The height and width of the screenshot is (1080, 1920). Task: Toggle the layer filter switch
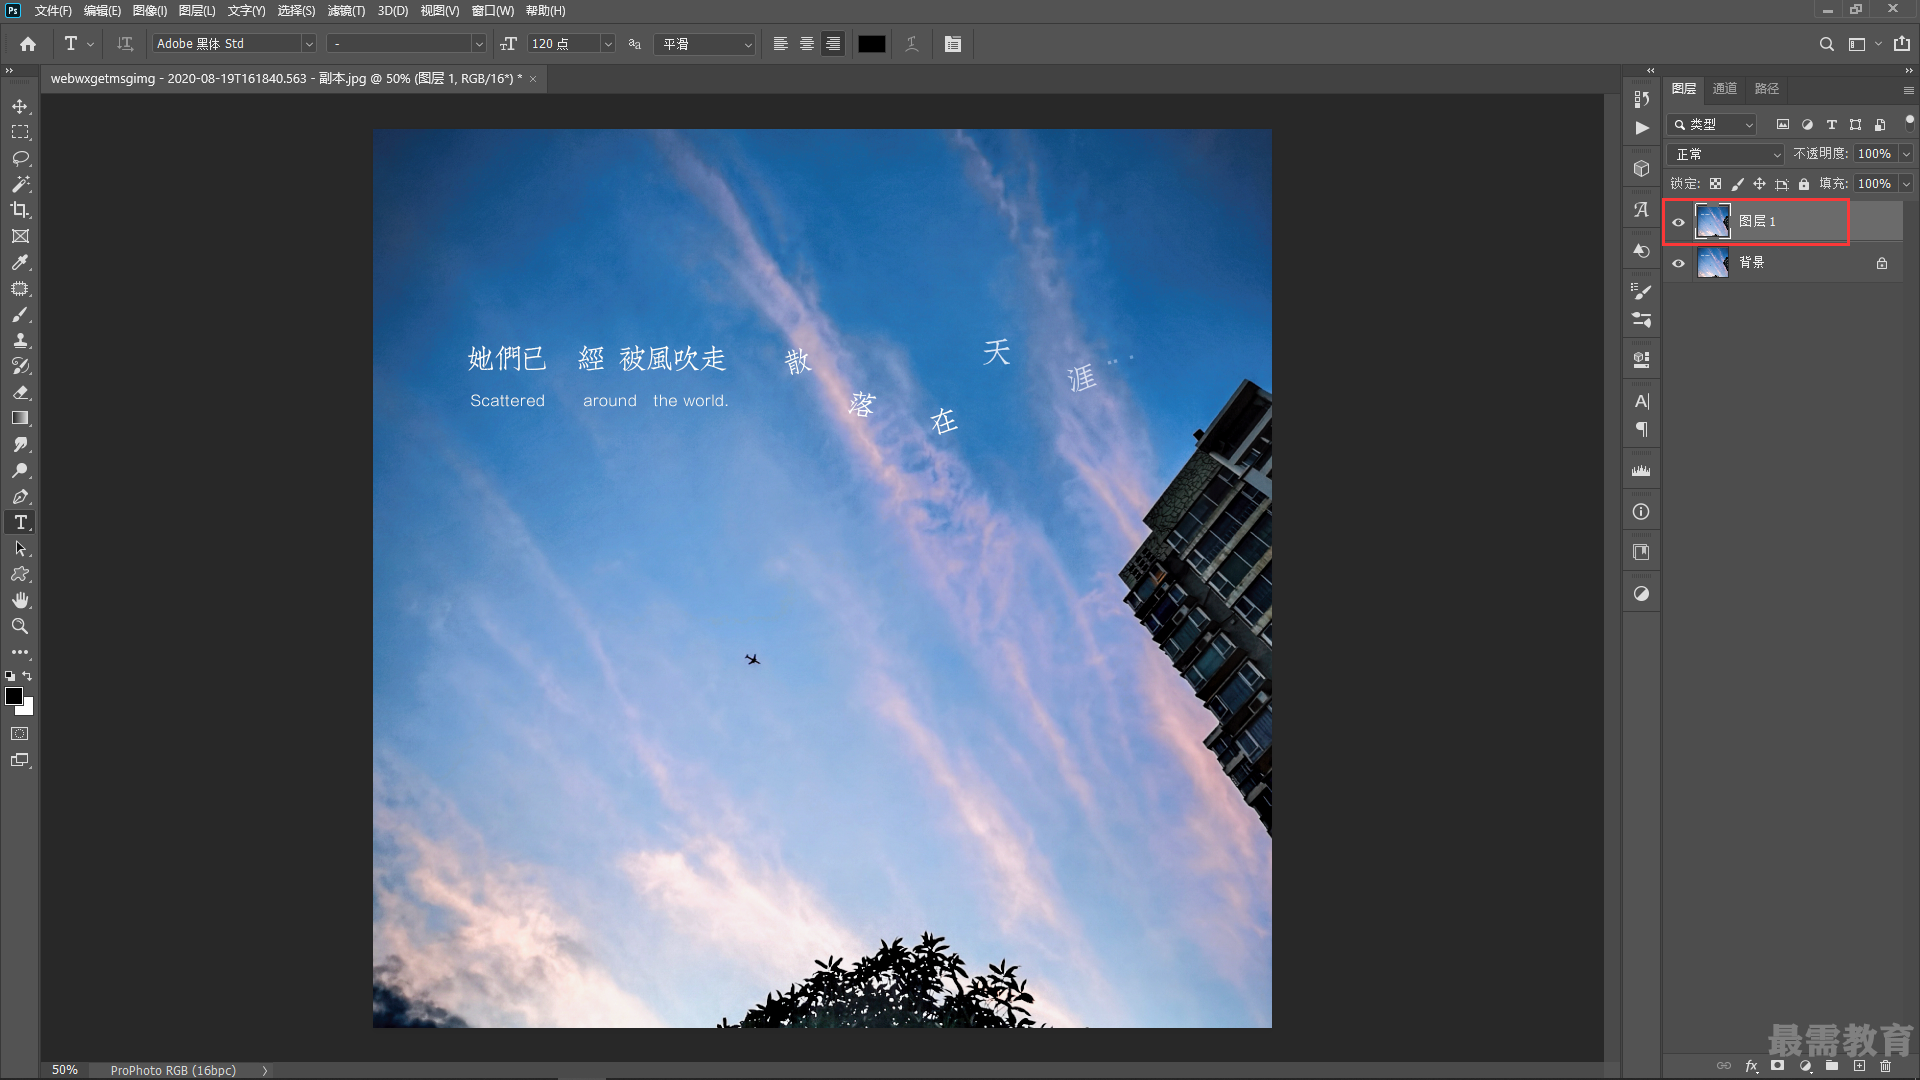click(x=1909, y=122)
